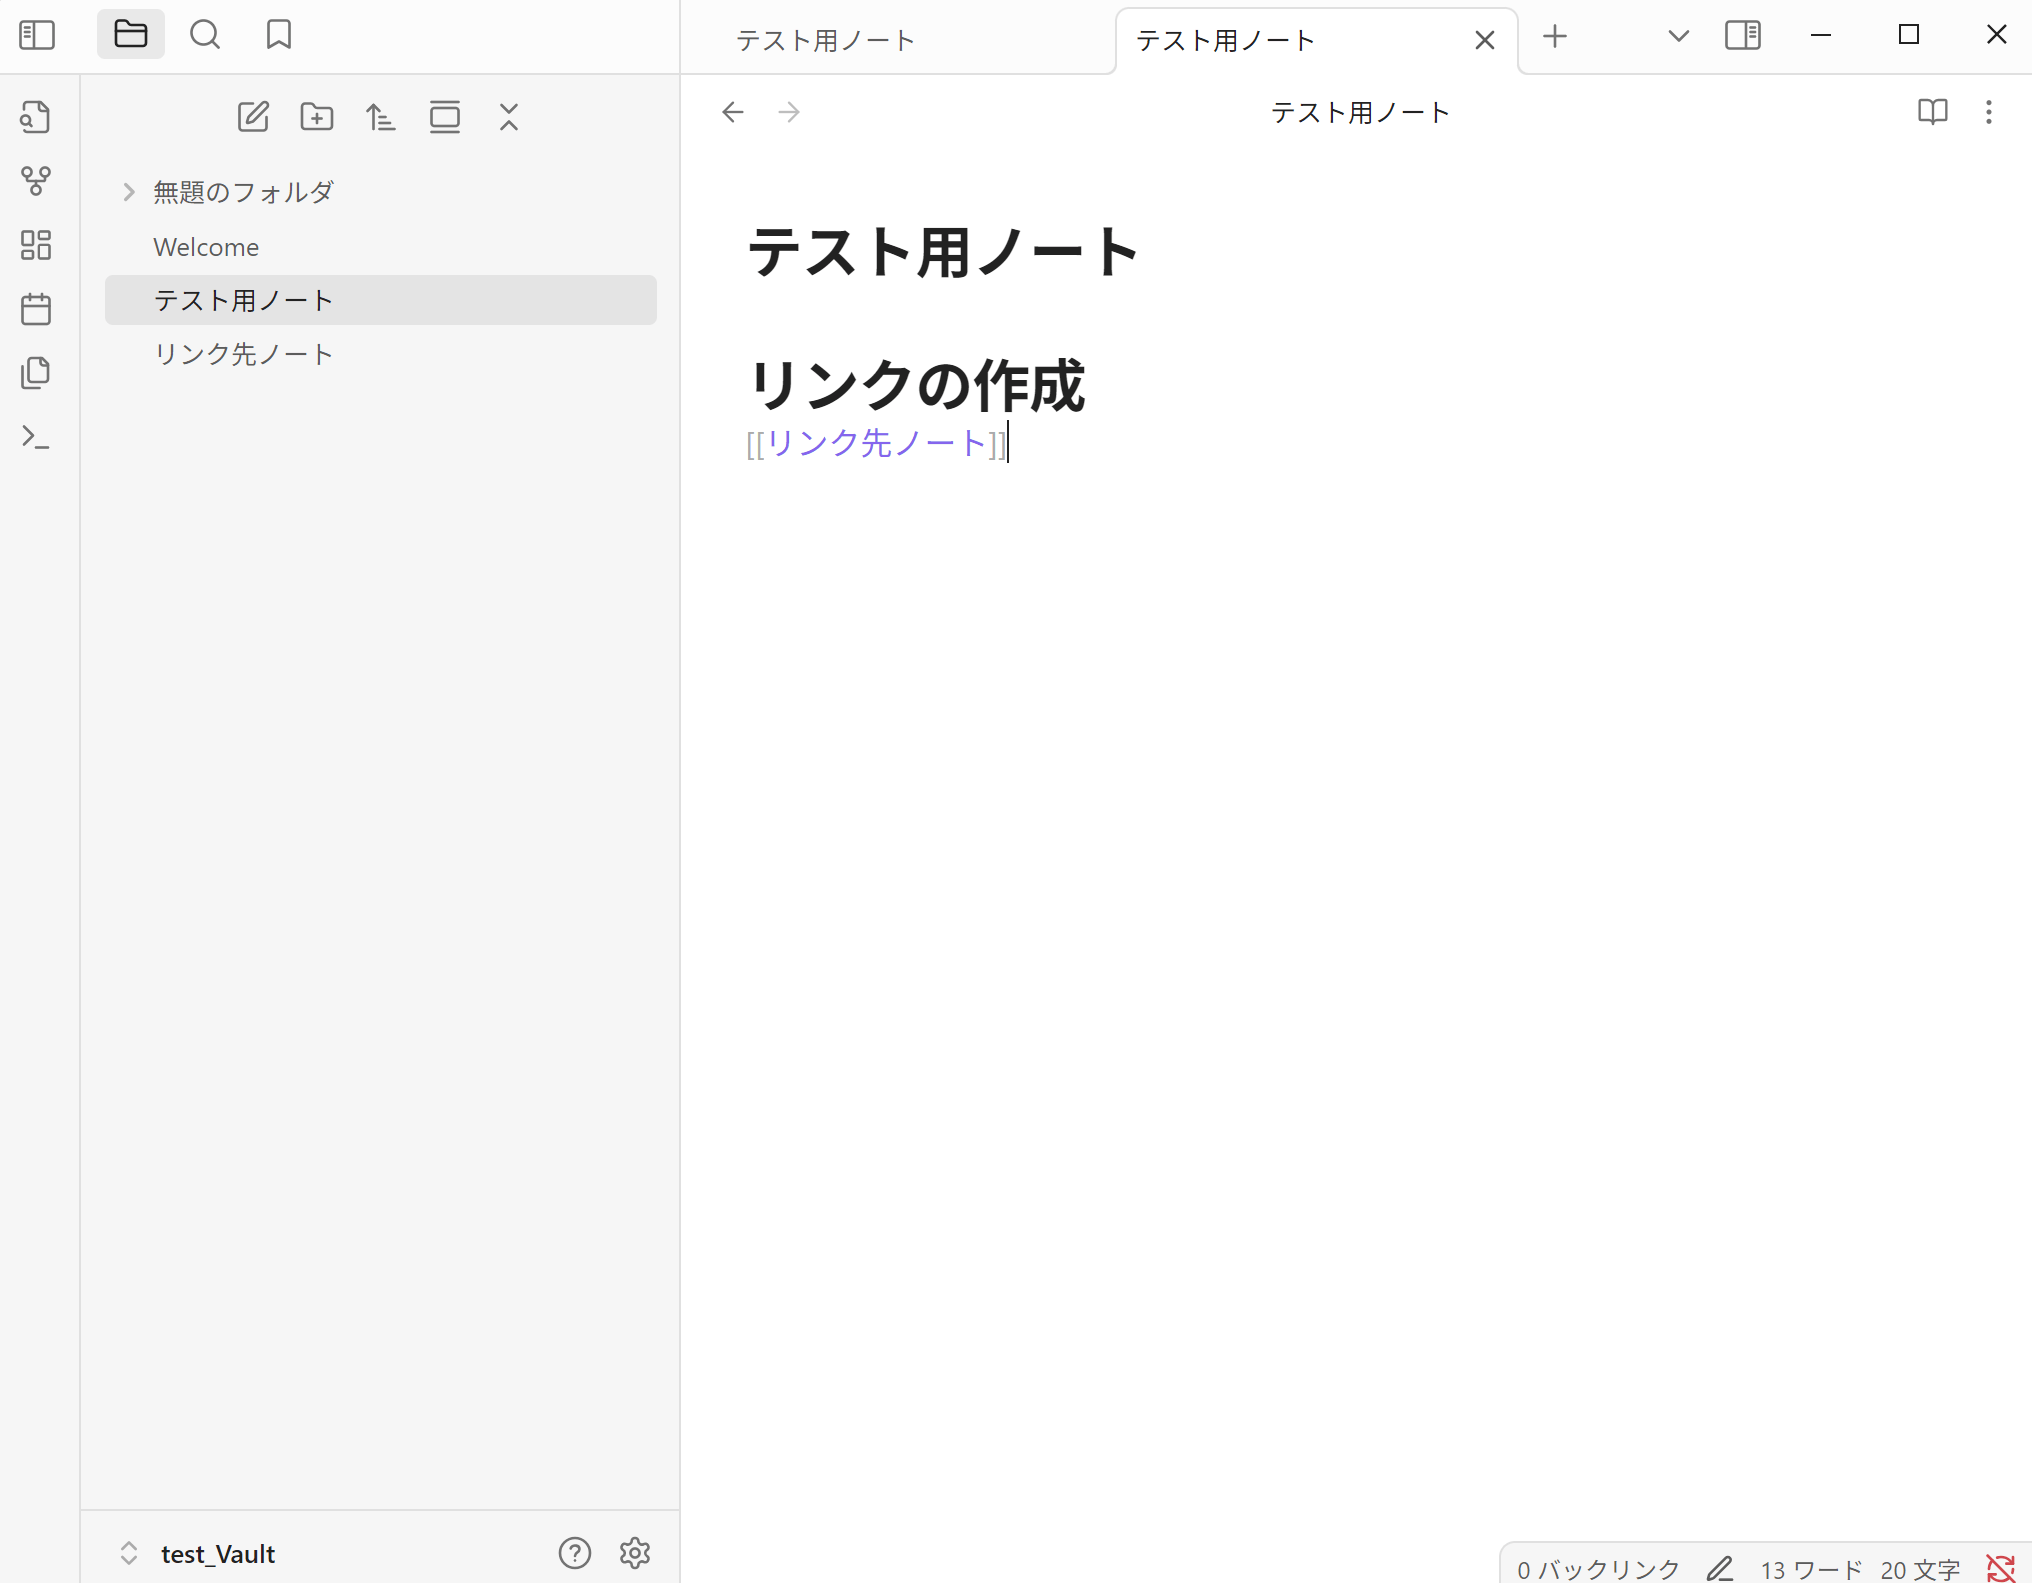2032x1583 pixels.
Task: Open the help dialog
Action: point(575,1553)
